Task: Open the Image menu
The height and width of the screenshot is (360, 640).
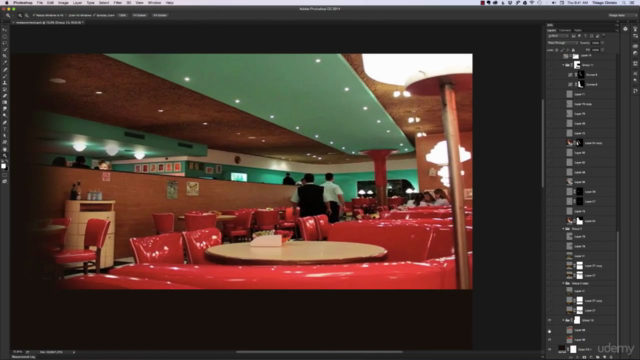Action: click(x=63, y=2)
